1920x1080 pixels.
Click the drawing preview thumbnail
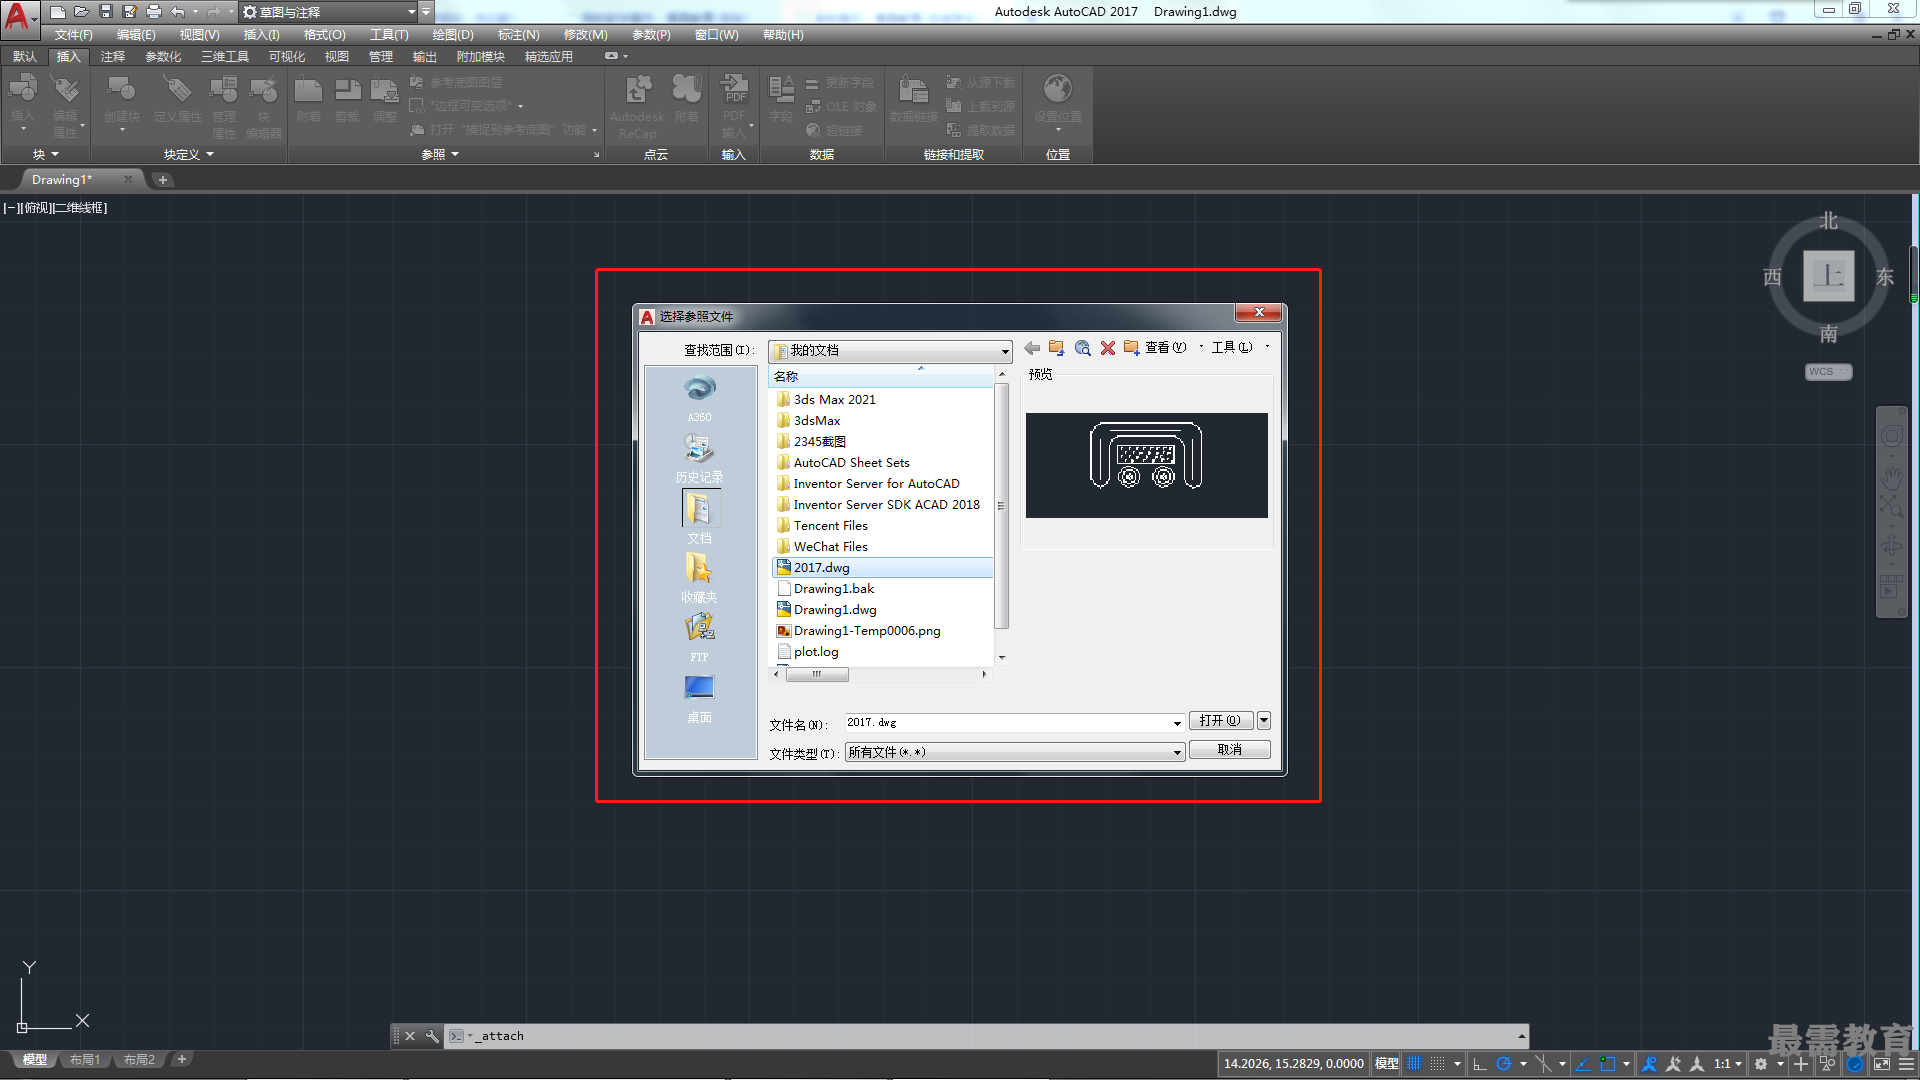(1146, 465)
